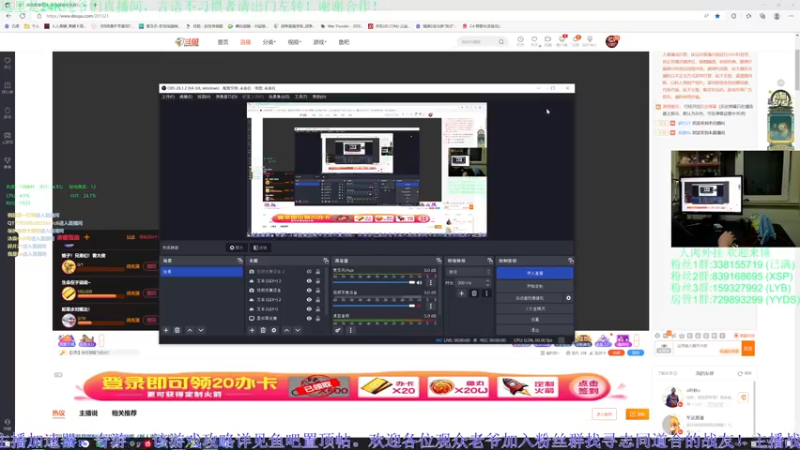
Task: Click the blue stop streaming button in OBS
Action: 535,273
